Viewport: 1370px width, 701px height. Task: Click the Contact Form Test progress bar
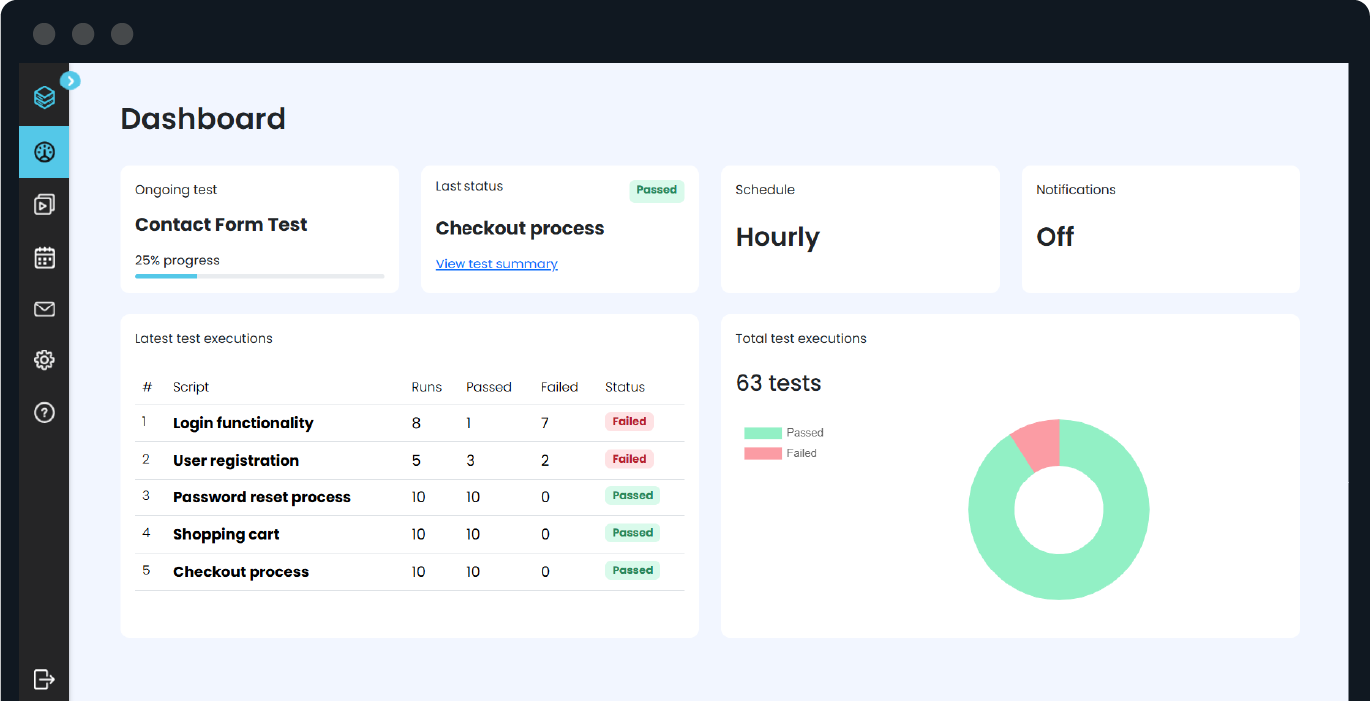(x=259, y=276)
